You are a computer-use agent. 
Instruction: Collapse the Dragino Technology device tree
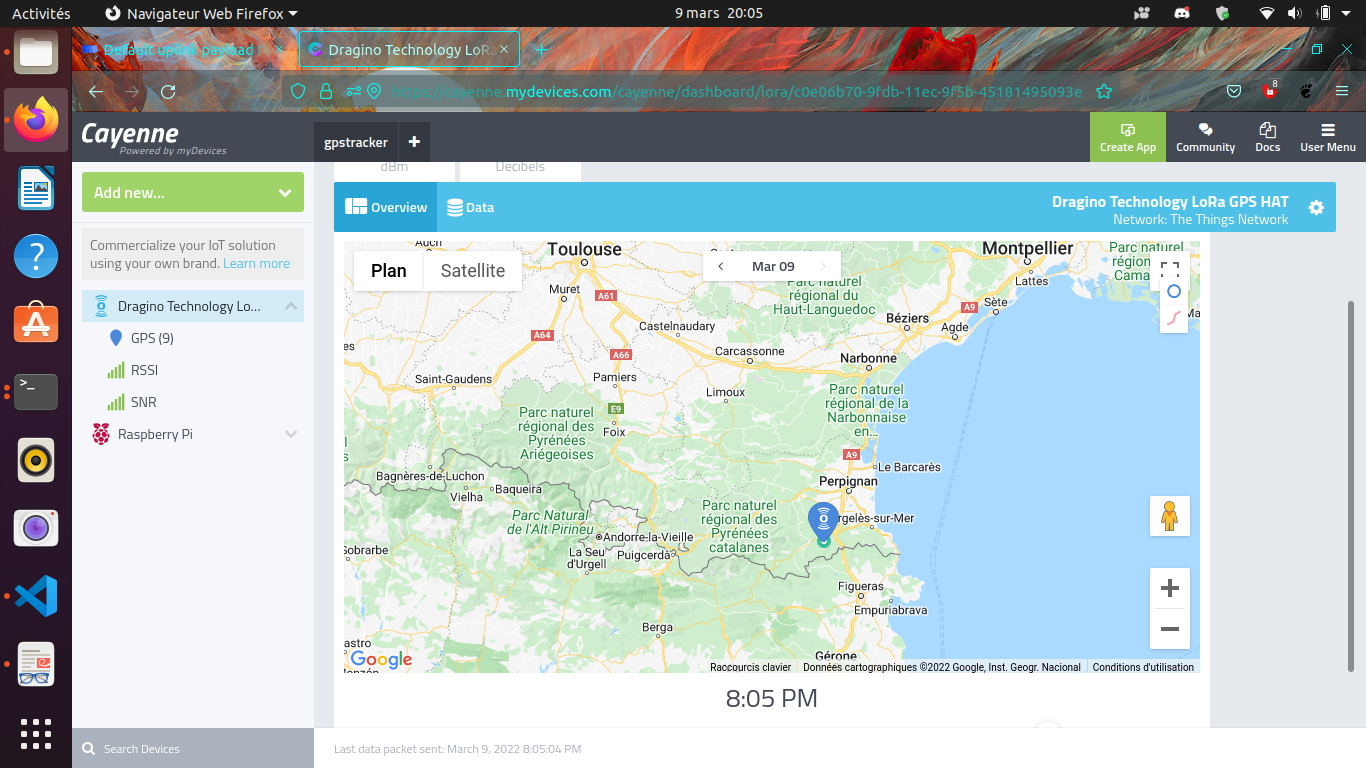click(291, 306)
